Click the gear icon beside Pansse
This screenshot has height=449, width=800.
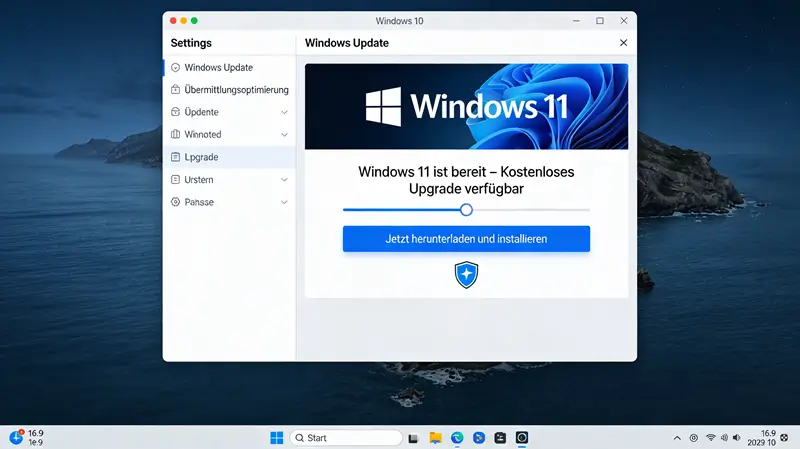[176, 202]
